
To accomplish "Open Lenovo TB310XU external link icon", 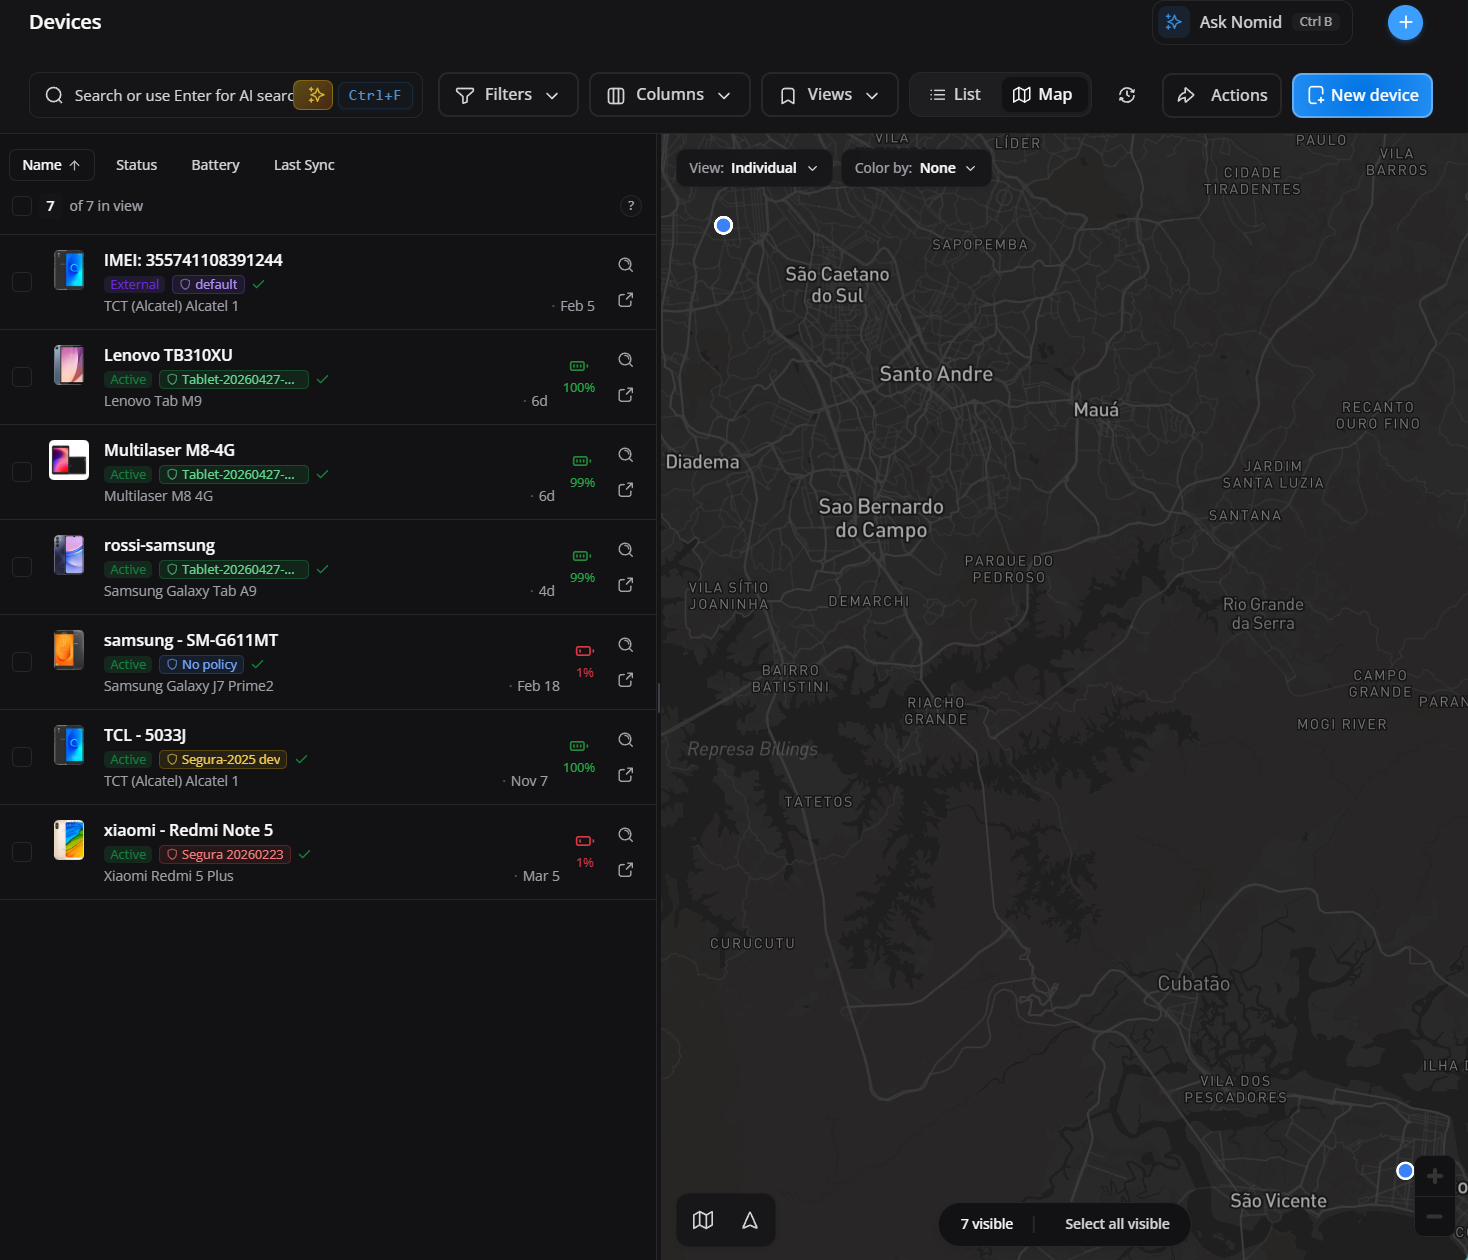I will pyautogui.click(x=625, y=395).
